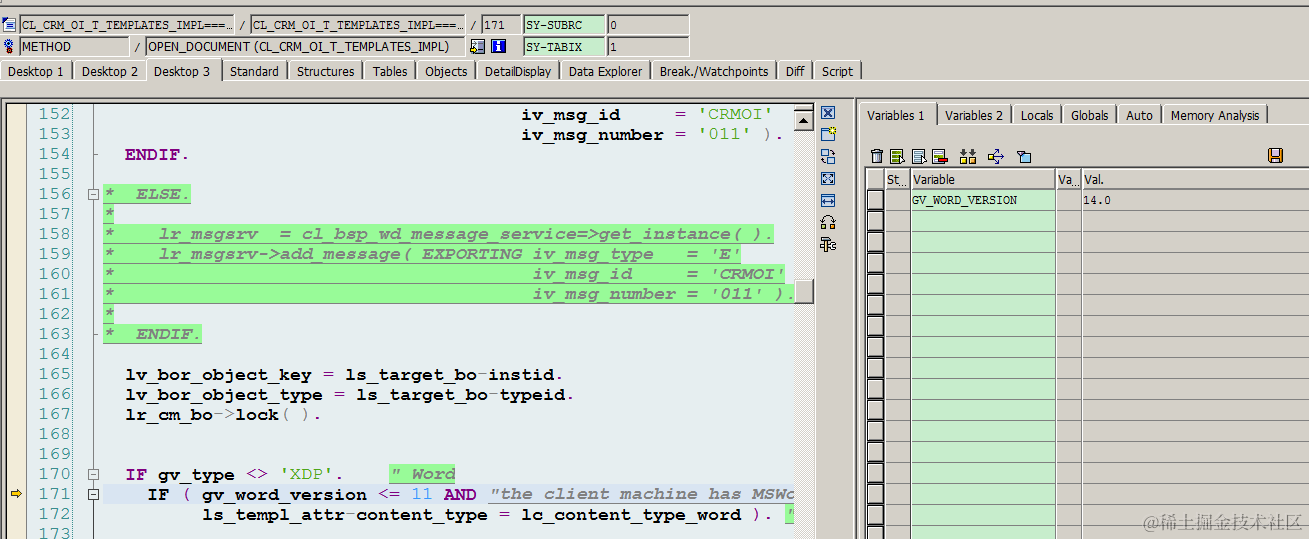Click code line 'lr_cm_bo->lock( ).'

[223, 414]
